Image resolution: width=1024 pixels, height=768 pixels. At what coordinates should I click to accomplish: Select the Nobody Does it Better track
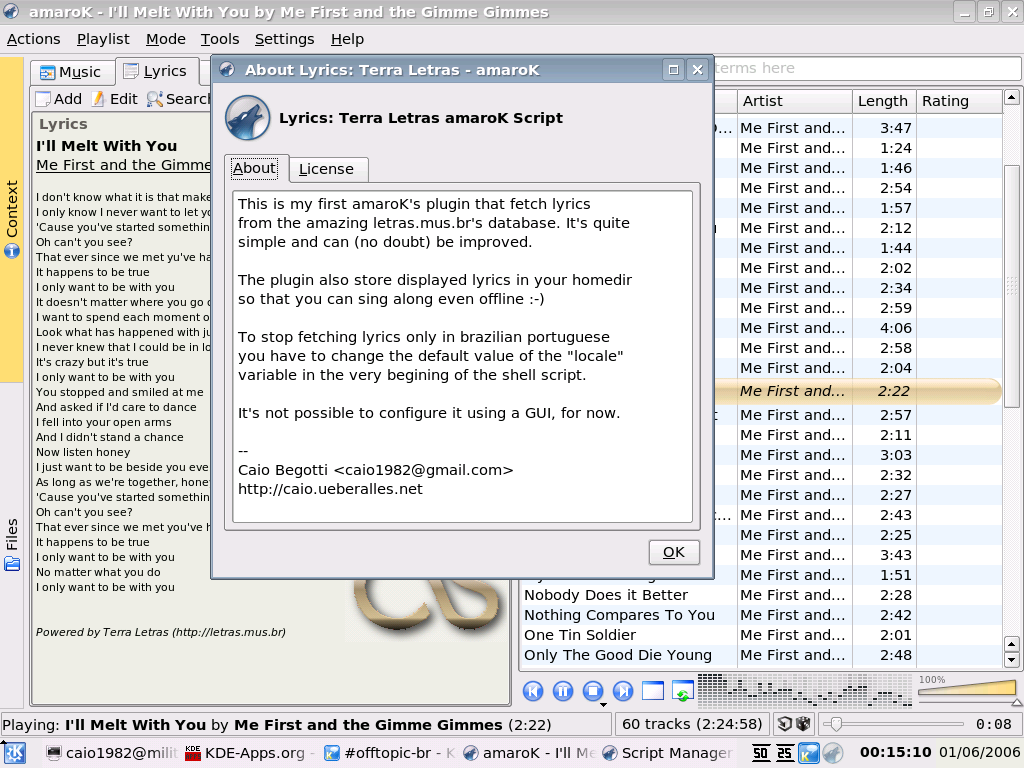pos(606,595)
